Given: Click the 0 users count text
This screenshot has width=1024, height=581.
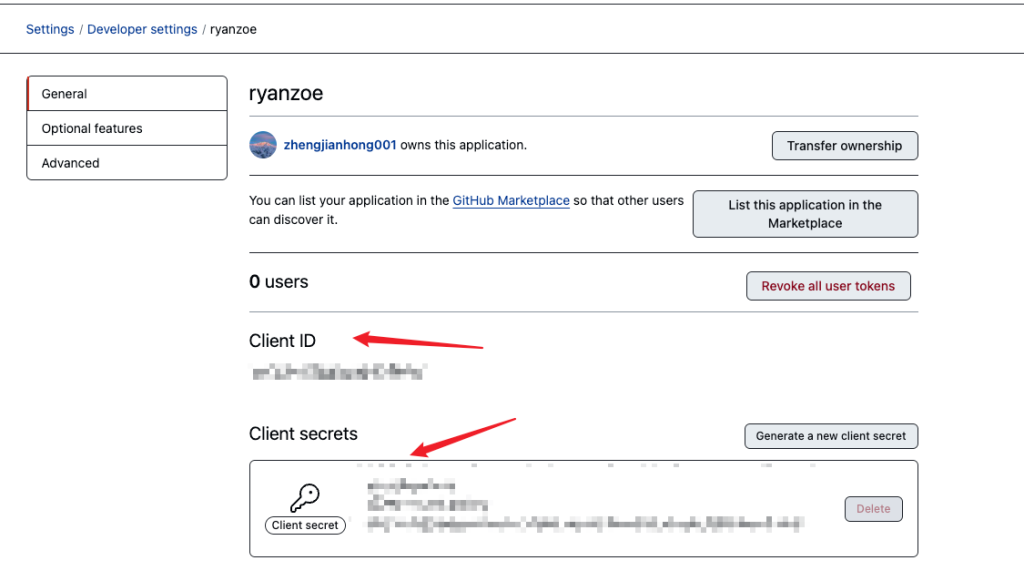Looking at the screenshot, I should pyautogui.click(x=279, y=282).
